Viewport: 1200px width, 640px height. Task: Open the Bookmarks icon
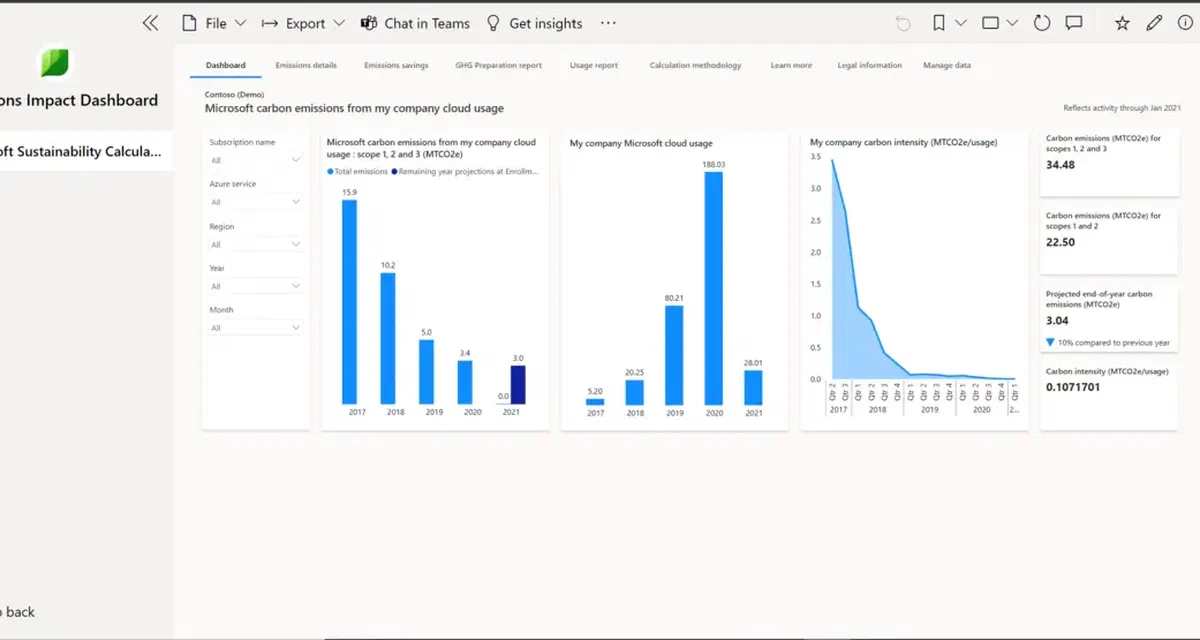click(x=940, y=22)
